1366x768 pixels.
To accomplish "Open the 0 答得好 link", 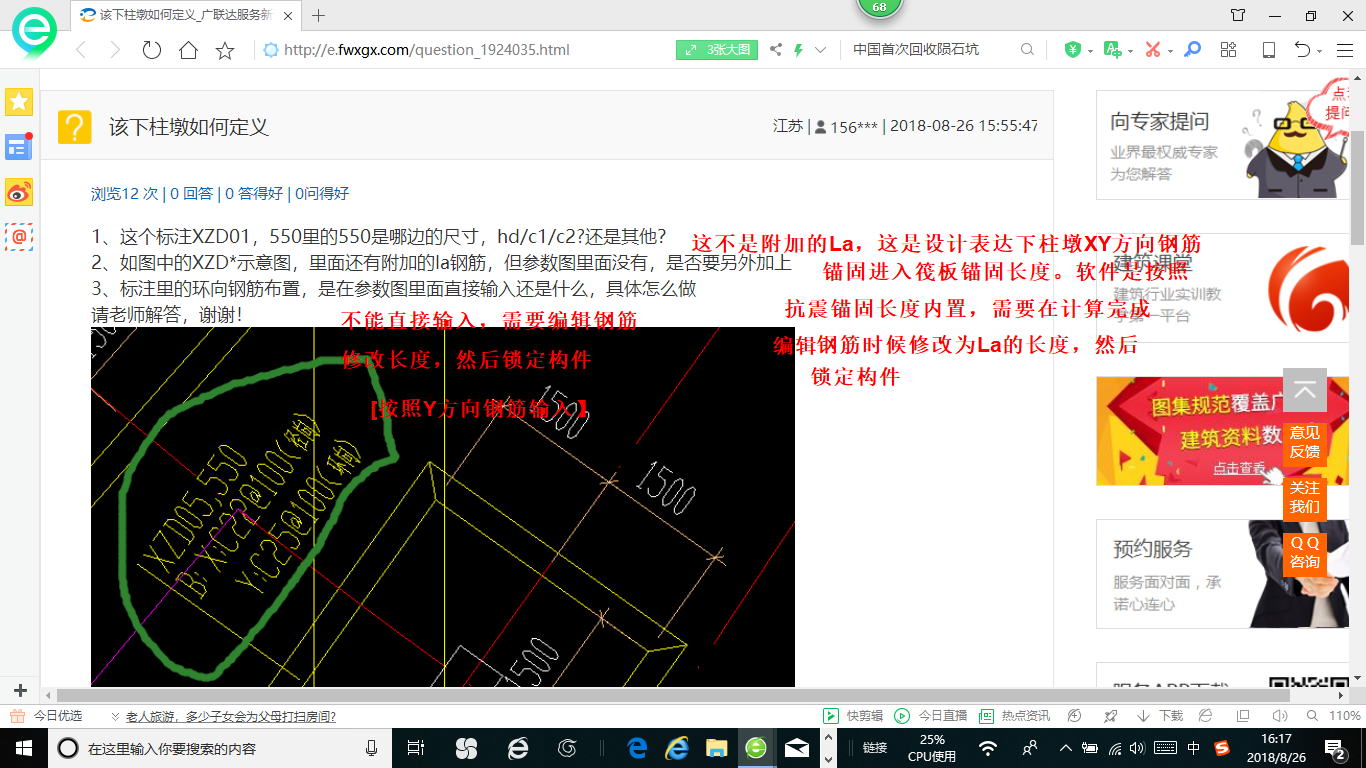I will (254, 194).
